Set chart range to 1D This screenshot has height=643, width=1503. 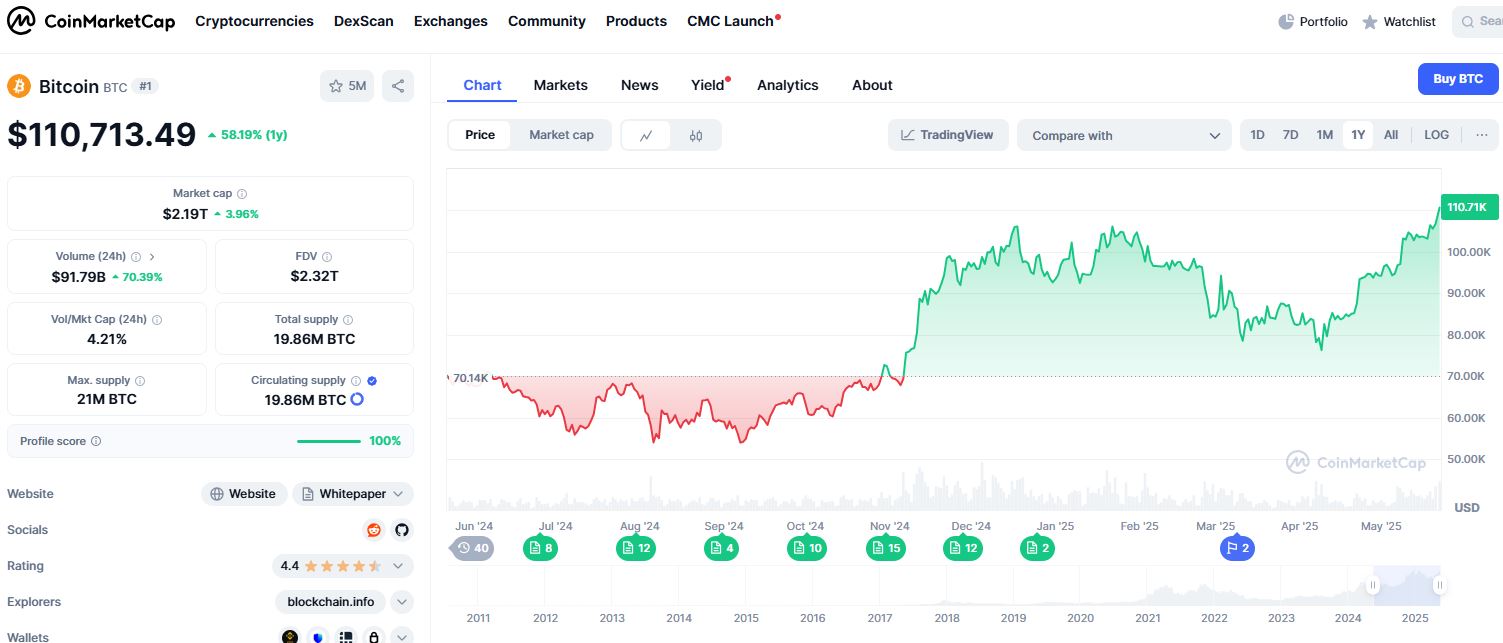(1258, 135)
